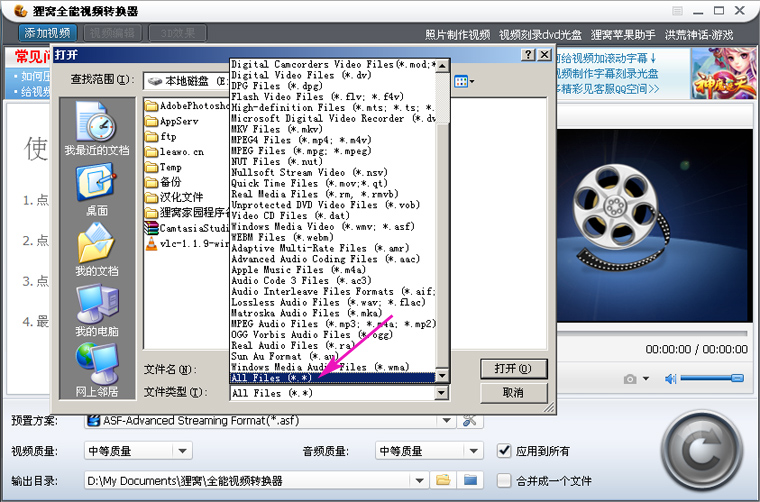
Task: Click the 取消 cancel button
Action: (514, 392)
